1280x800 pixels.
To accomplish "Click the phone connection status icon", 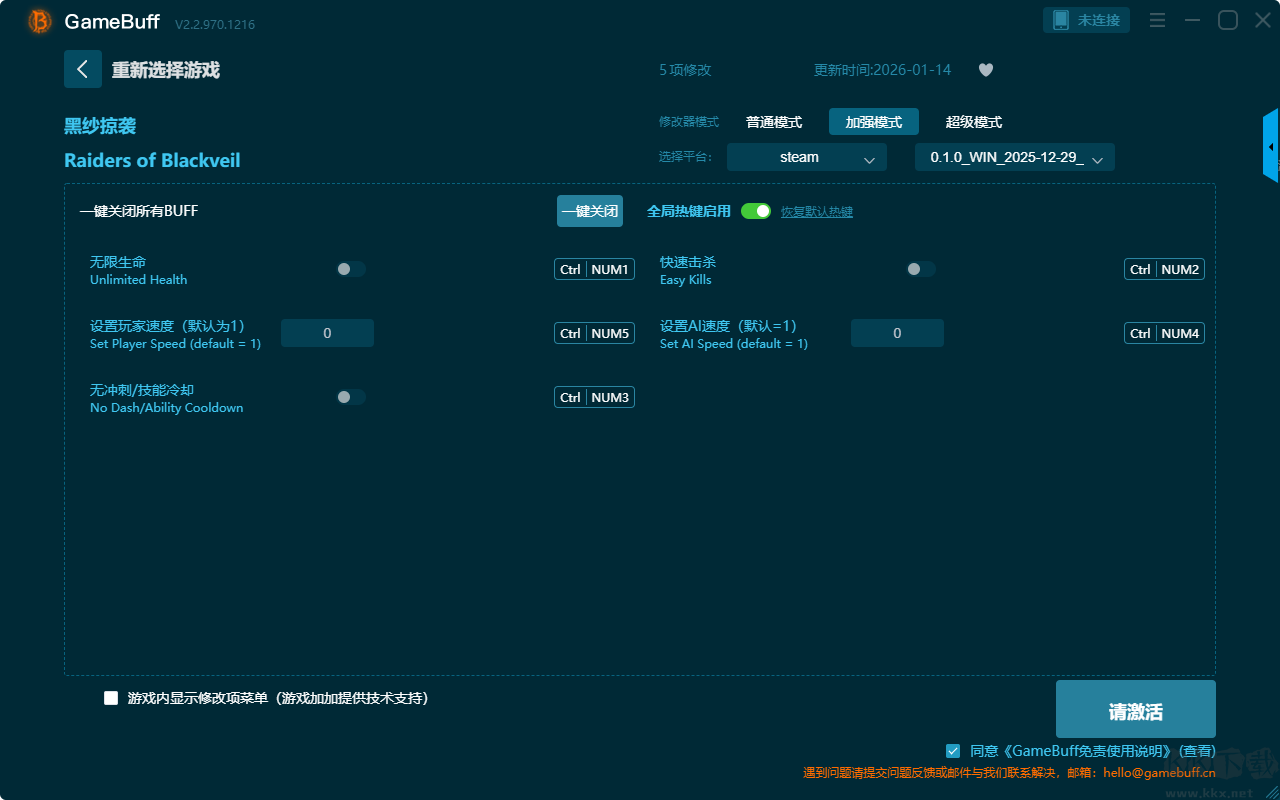I will point(1061,20).
